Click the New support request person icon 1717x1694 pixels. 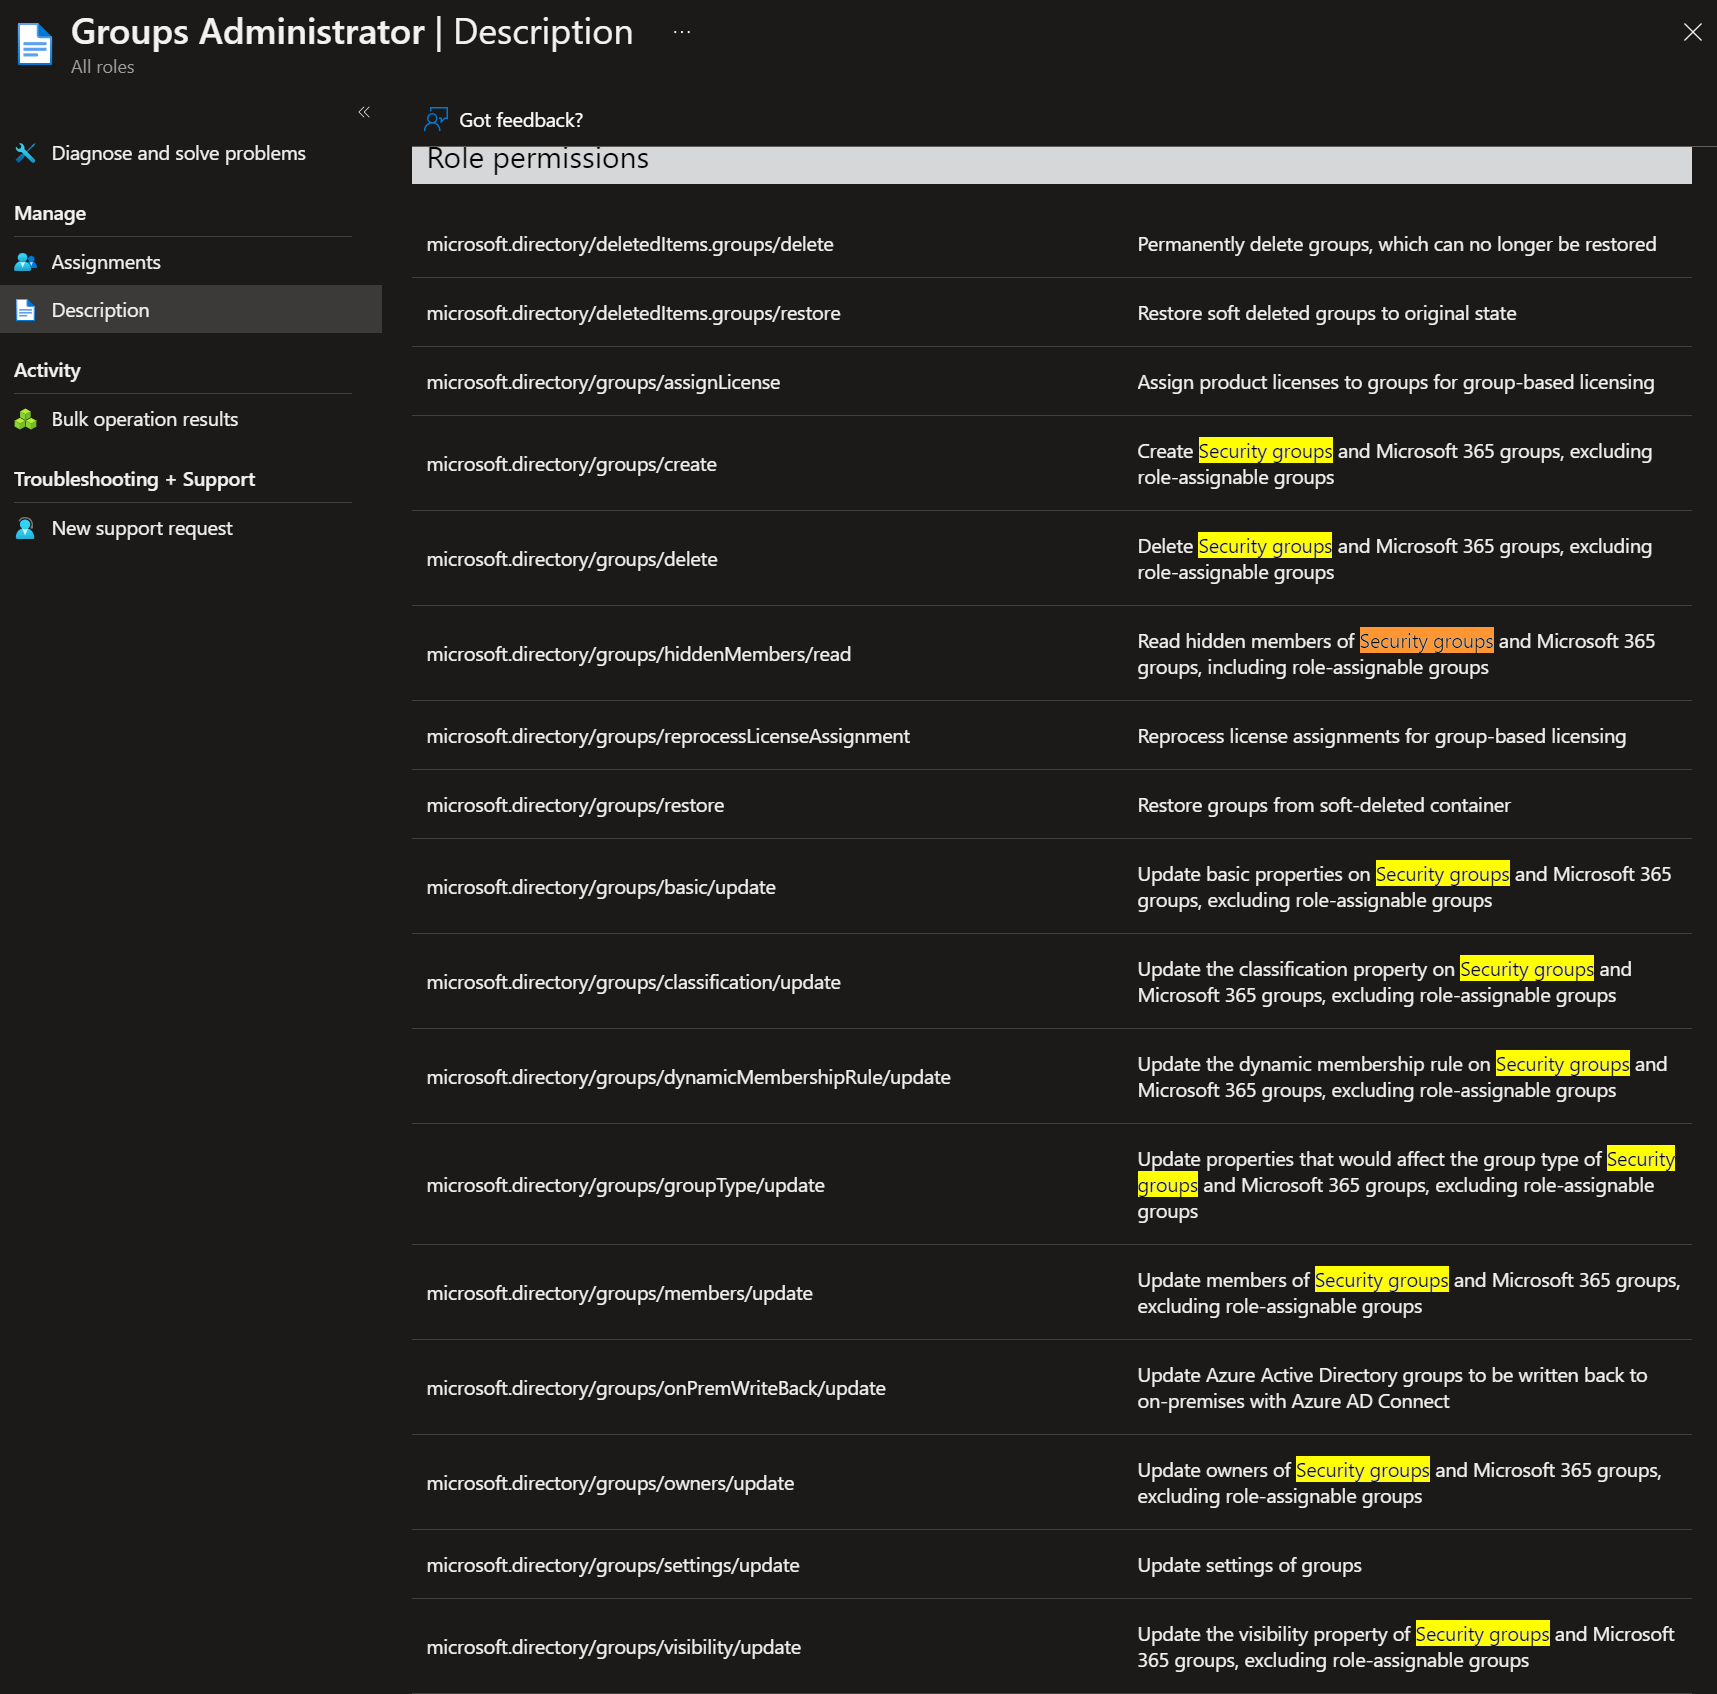[x=26, y=527]
